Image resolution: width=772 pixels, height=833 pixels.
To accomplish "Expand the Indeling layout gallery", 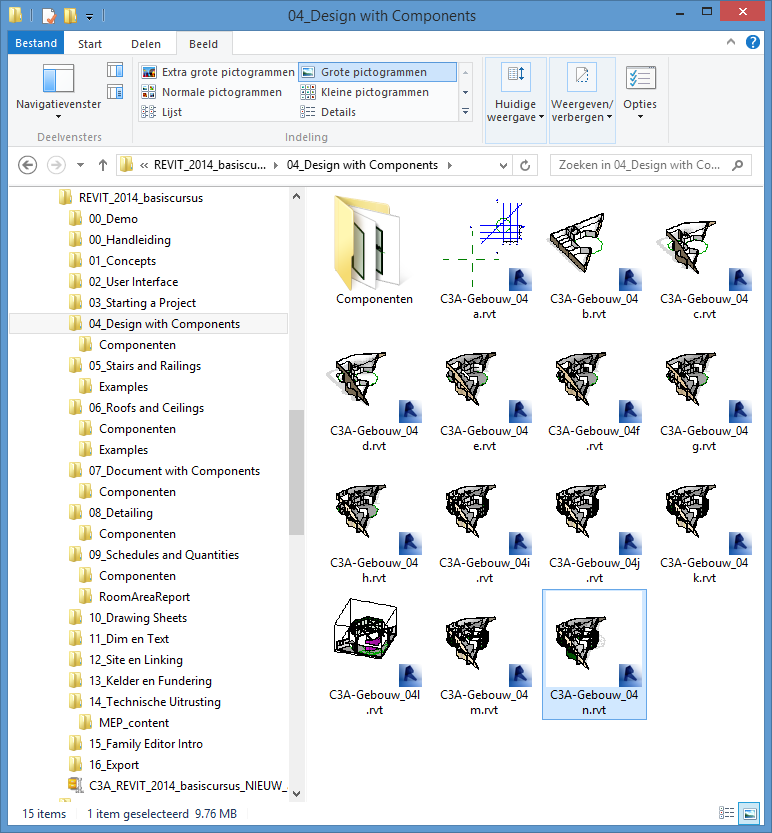I will tap(465, 112).
